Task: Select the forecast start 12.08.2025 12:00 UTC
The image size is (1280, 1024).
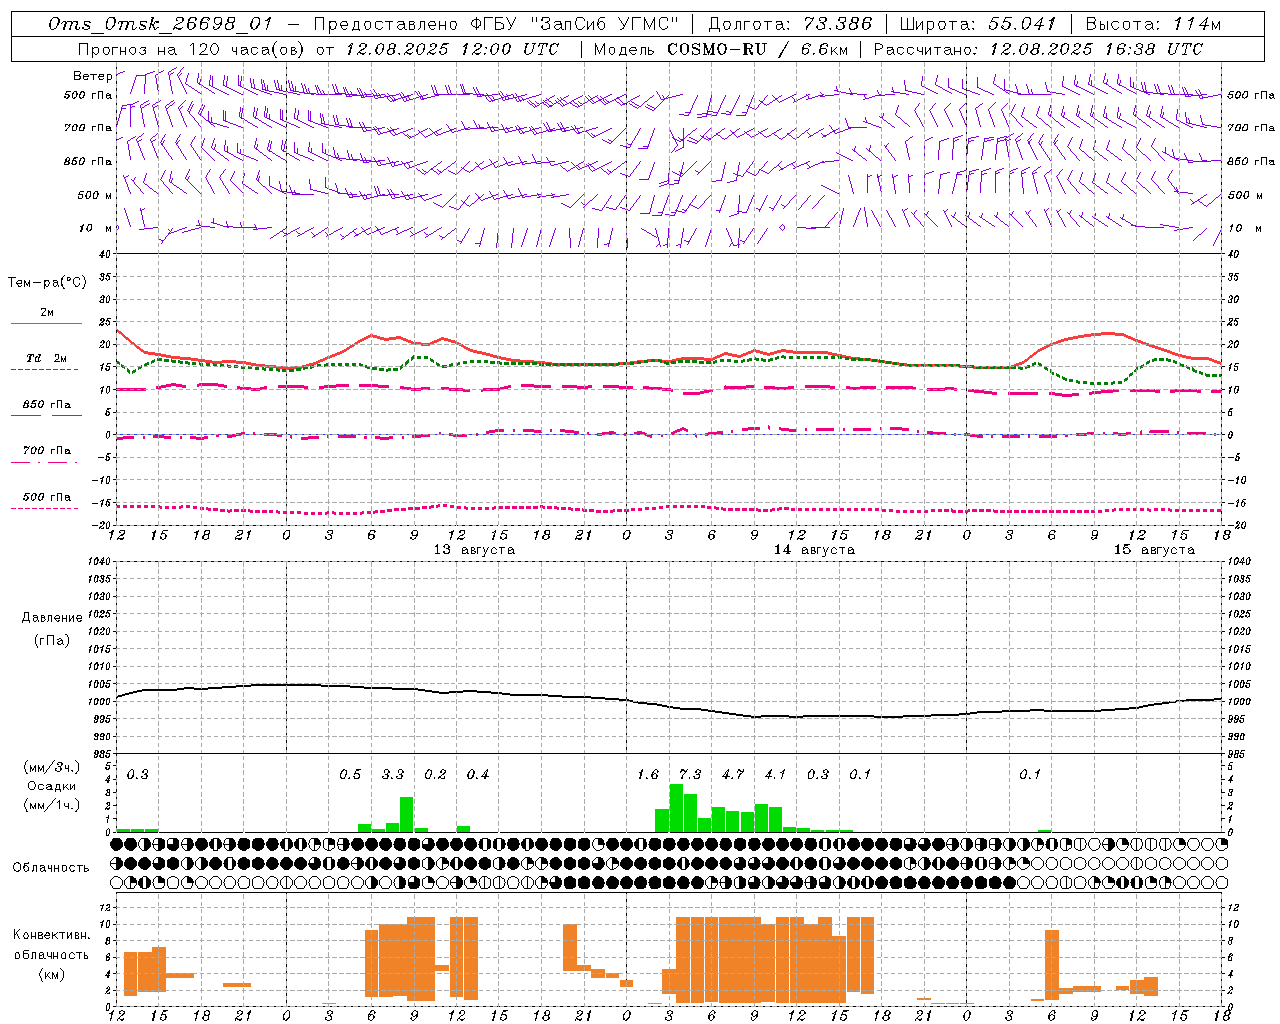Action: point(452,49)
